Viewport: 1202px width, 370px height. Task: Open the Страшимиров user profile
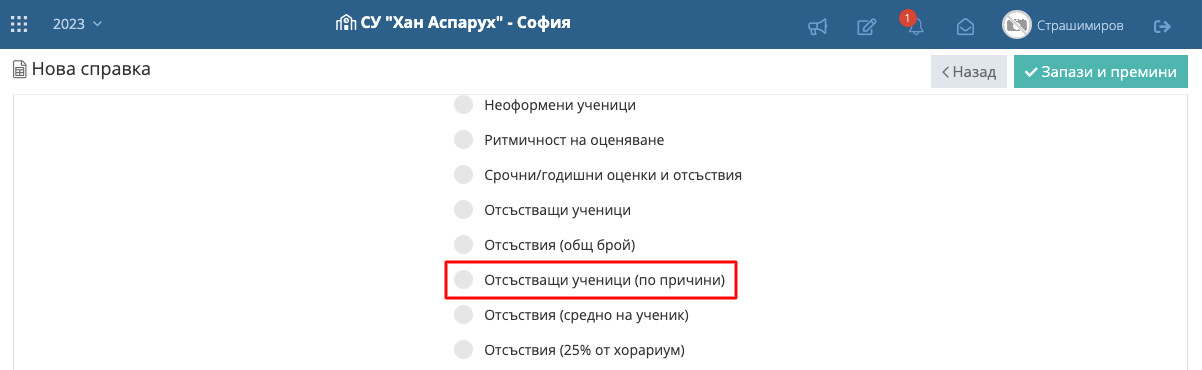(x=1080, y=26)
